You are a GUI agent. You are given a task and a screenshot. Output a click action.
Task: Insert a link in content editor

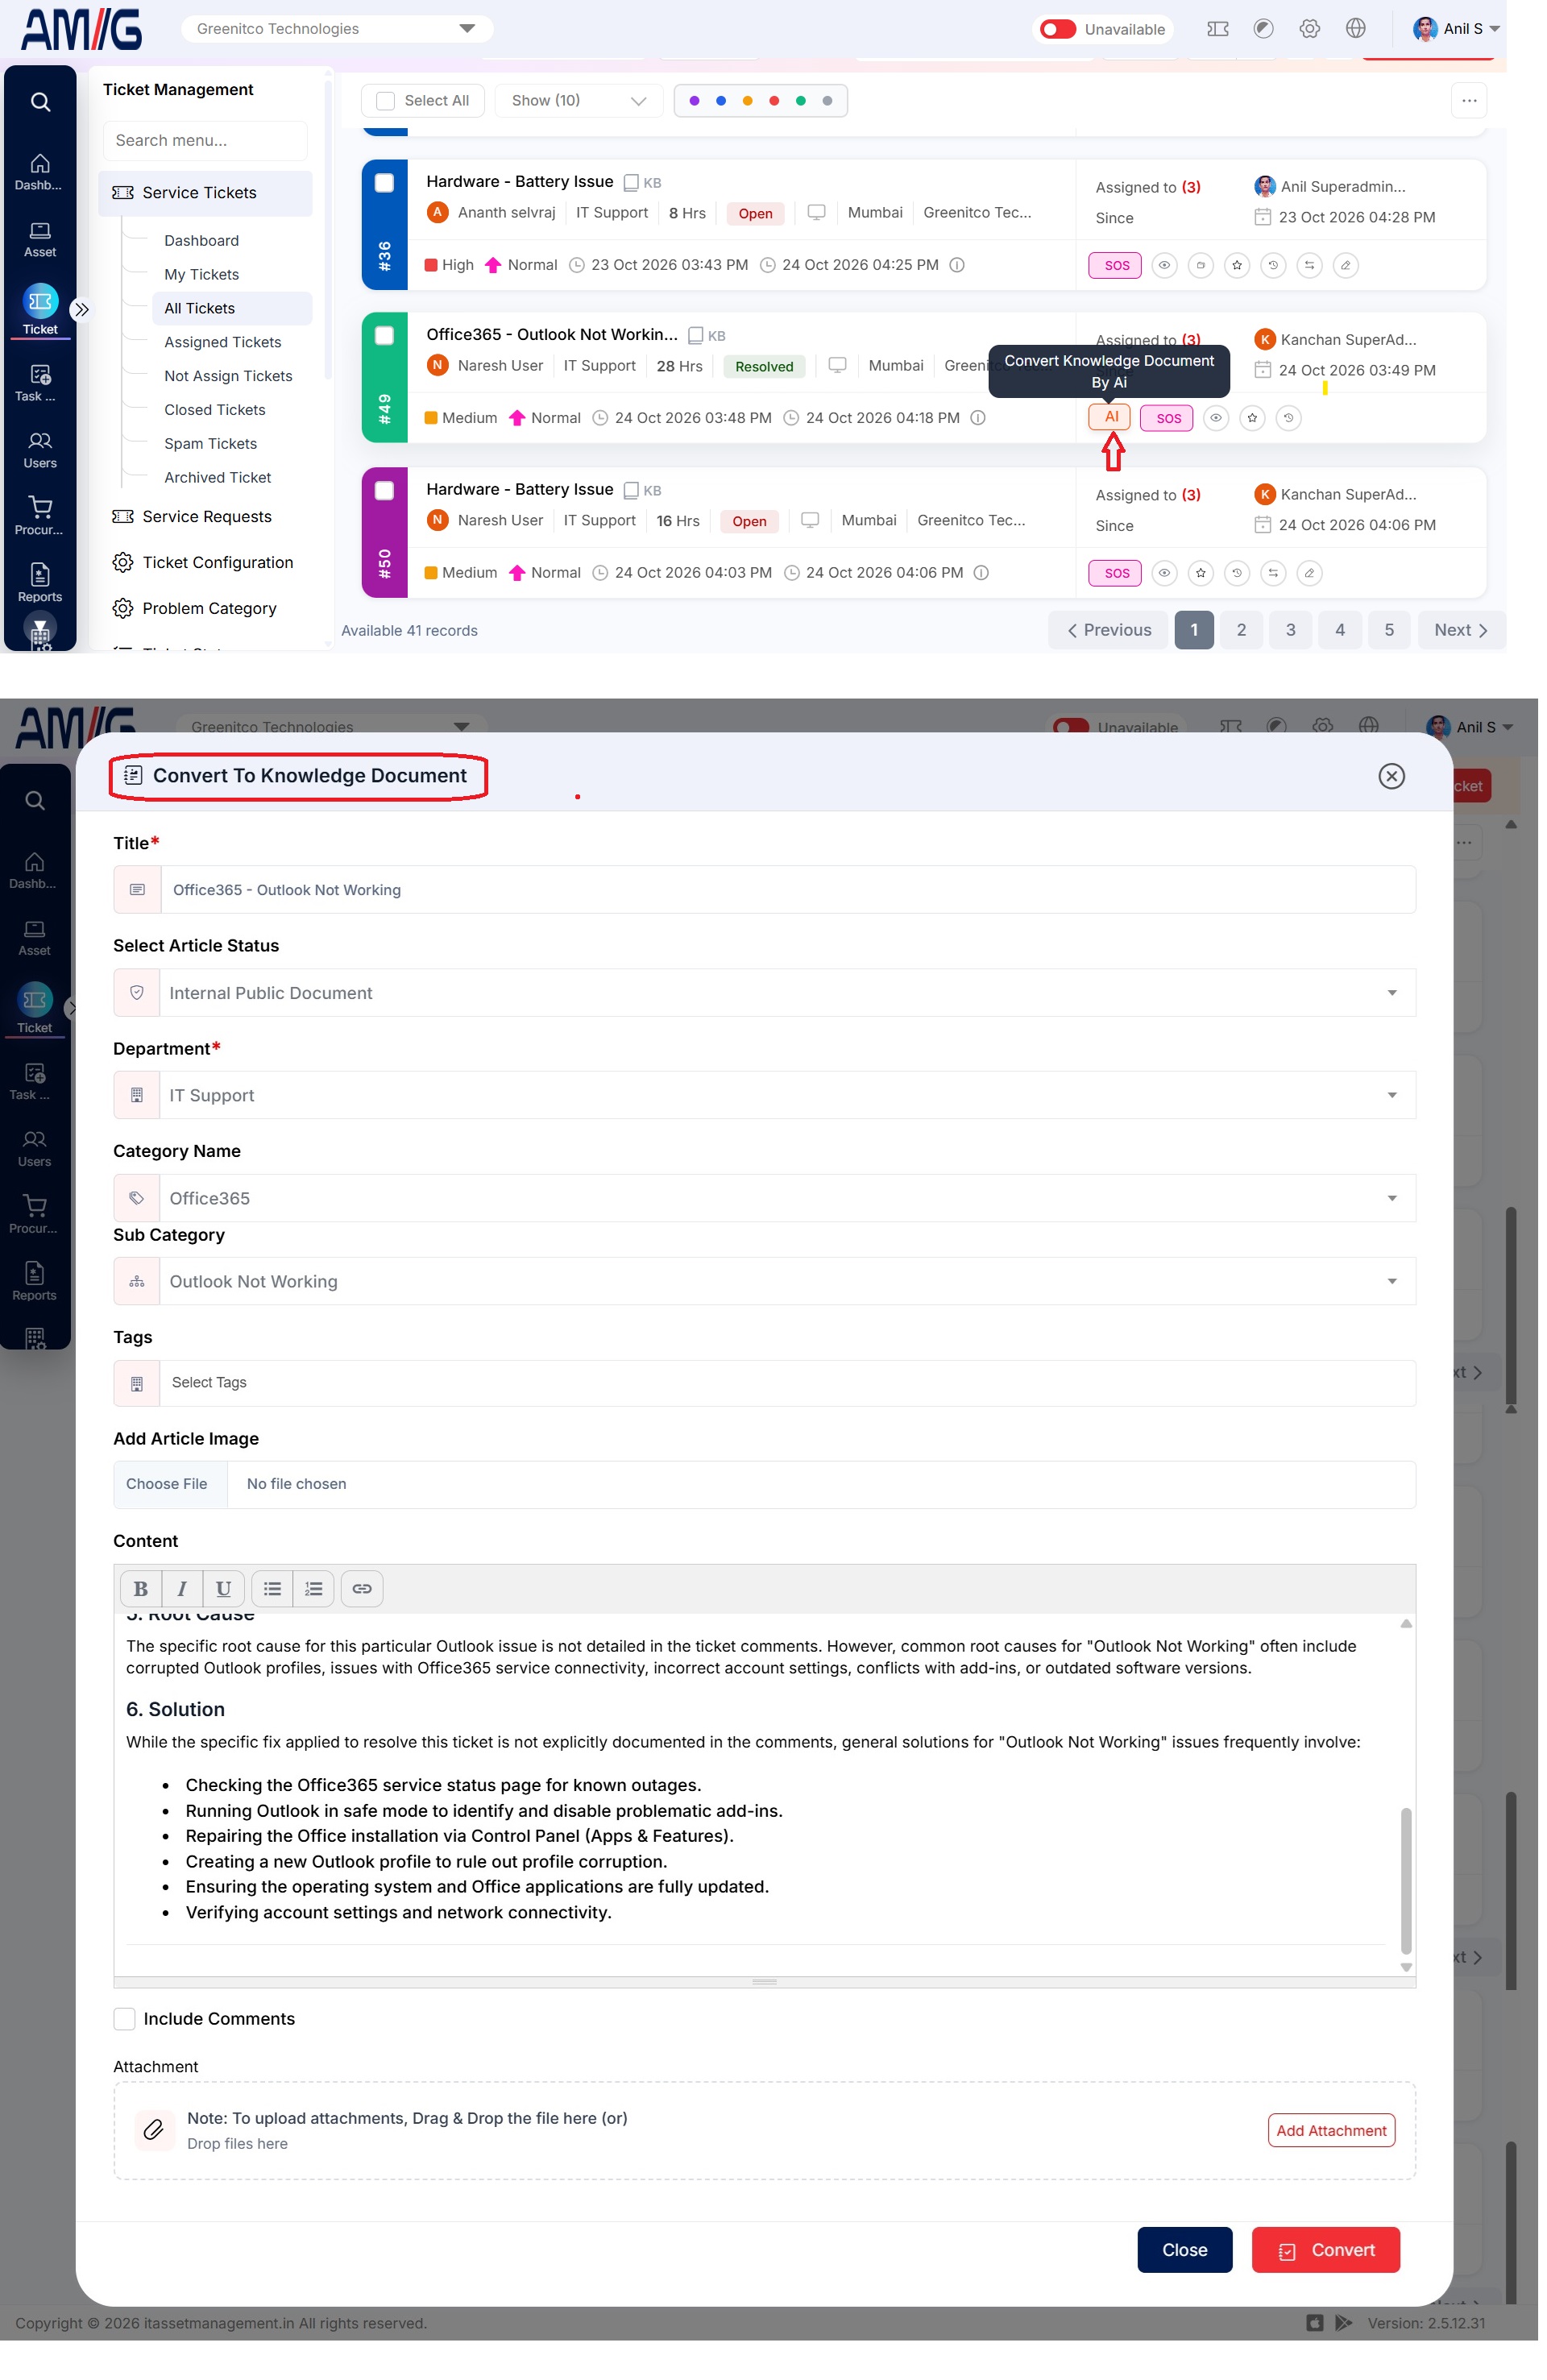pos(362,1589)
